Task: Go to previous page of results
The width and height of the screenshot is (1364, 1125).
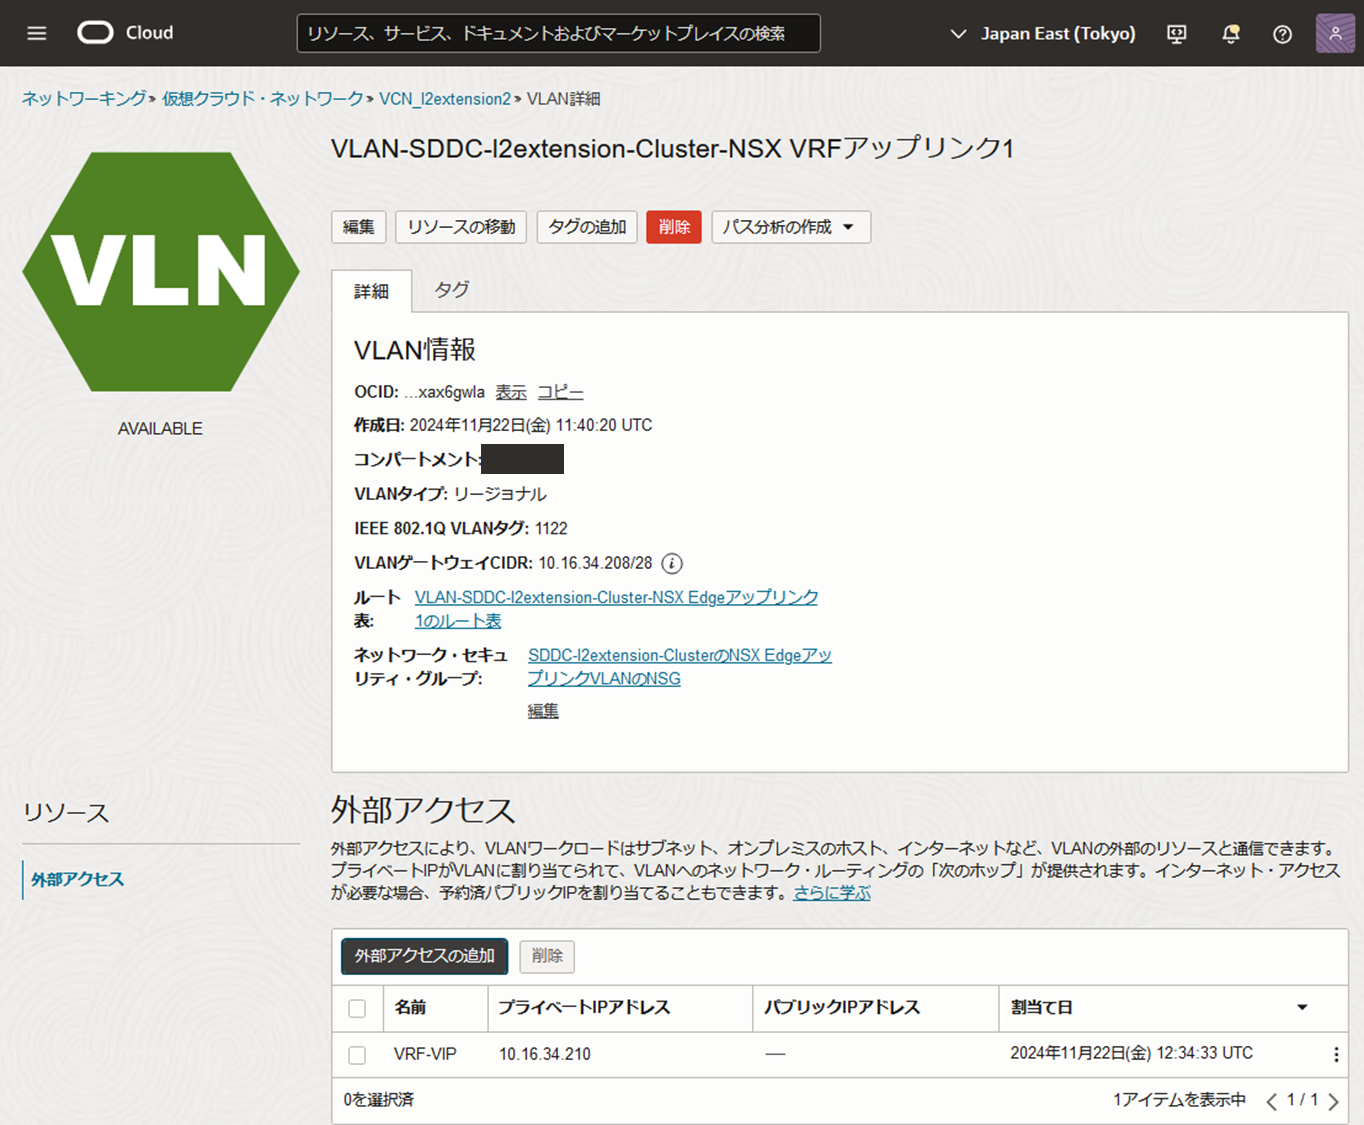Action: (1271, 1101)
